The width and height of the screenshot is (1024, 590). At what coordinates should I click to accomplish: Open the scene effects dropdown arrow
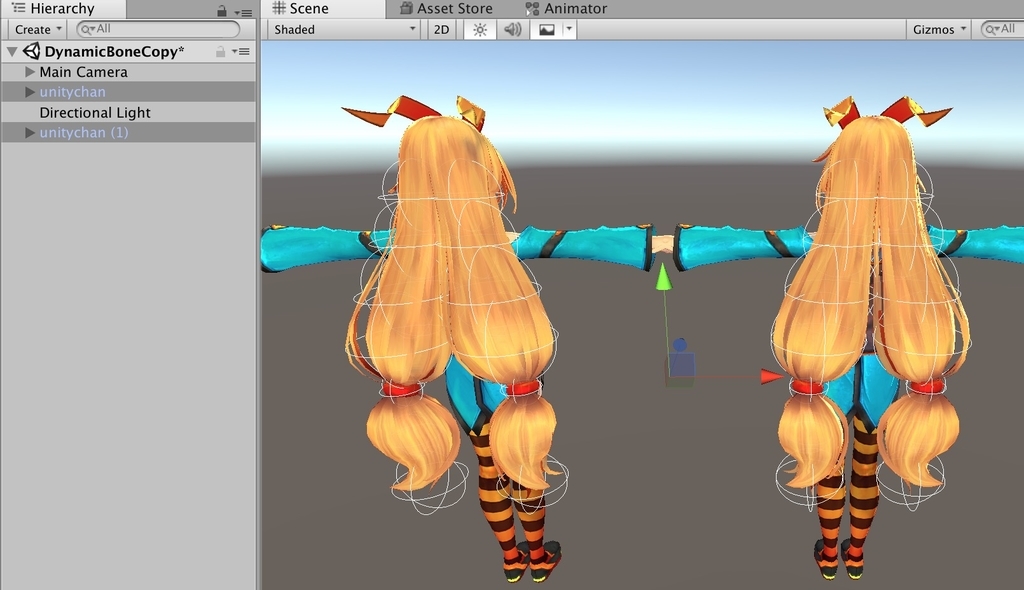[x=569, y=29]
